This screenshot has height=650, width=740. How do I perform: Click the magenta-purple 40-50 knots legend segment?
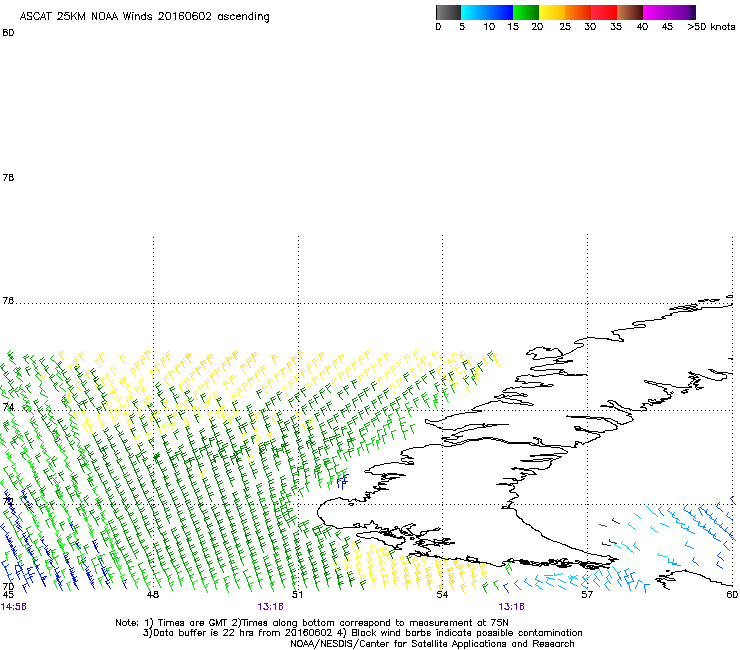[669, 12]
